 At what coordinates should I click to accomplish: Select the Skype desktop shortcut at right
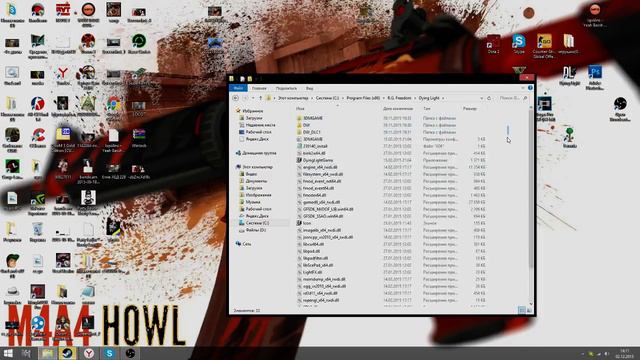[519, 44]
